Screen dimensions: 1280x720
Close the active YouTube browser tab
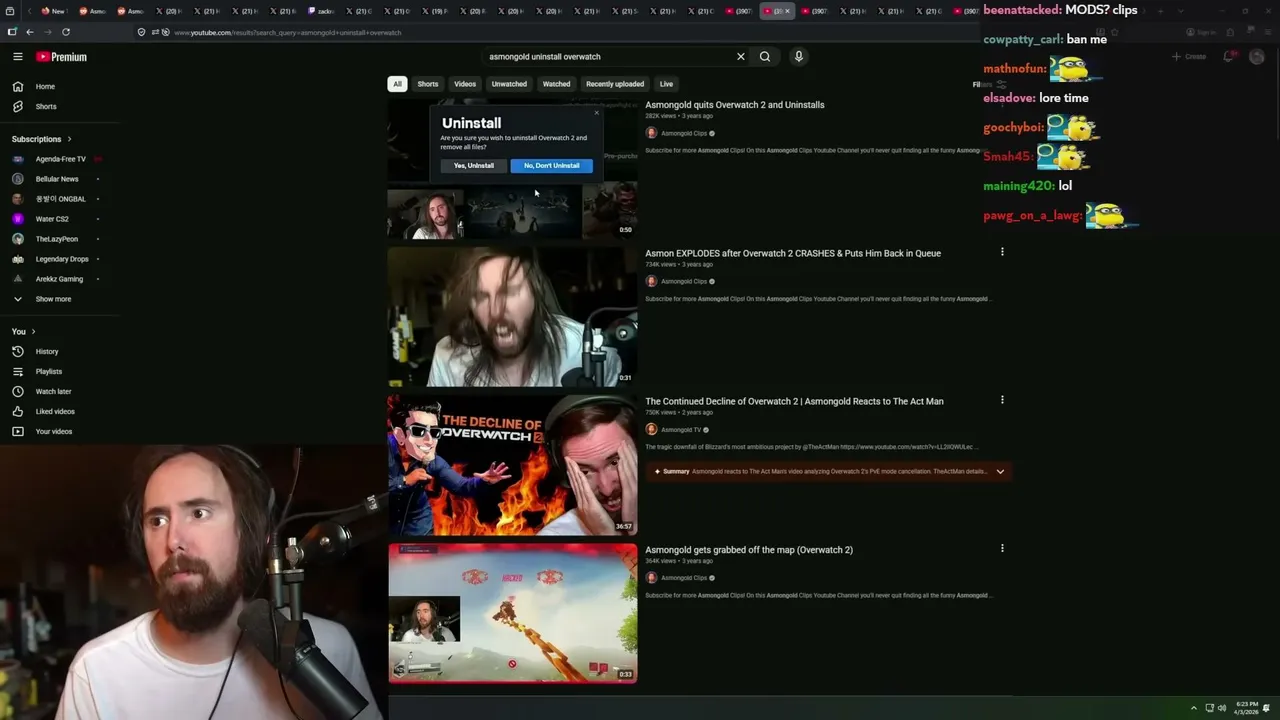[788, 11]
